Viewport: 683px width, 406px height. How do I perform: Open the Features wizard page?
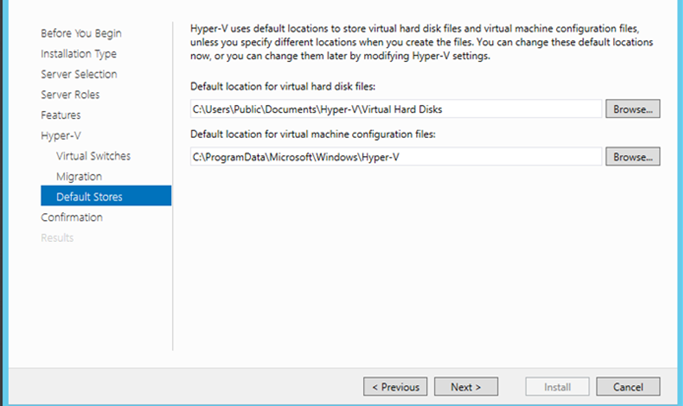pyautogui.click(x=61, y=115)
